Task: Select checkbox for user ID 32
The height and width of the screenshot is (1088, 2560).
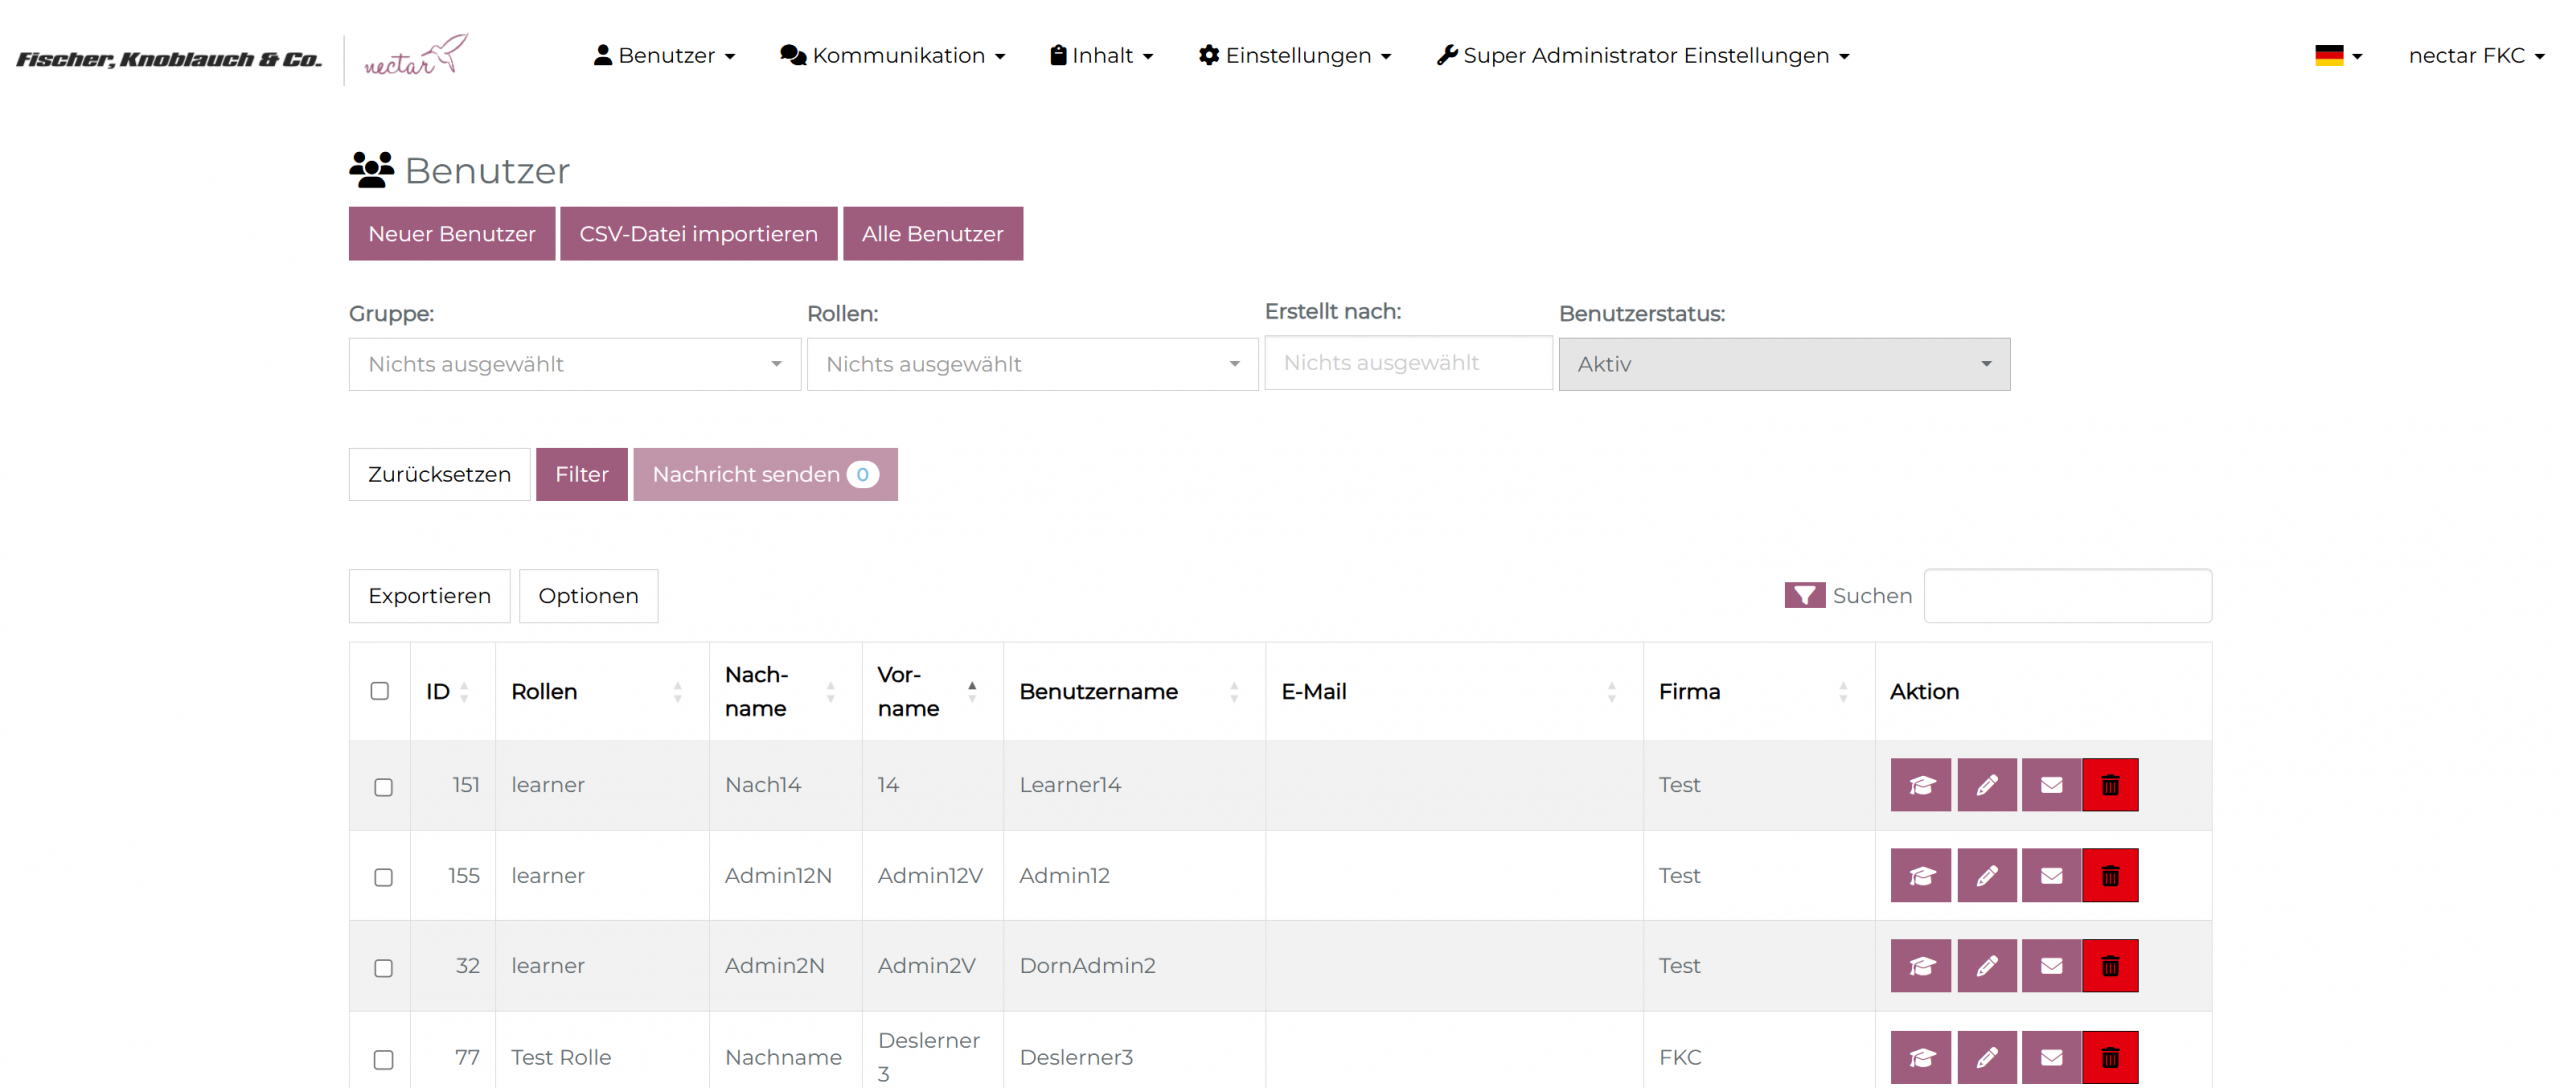Action: [x=383, y=968]
